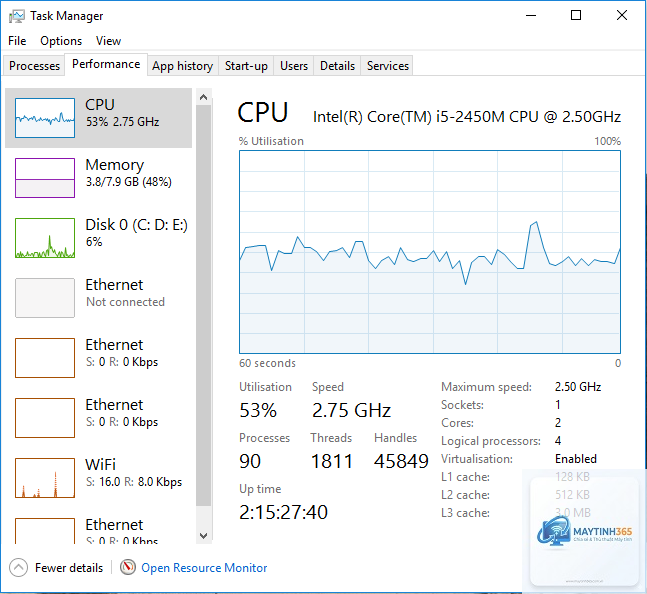Click the threads count 1811

(x=332, y=461)
